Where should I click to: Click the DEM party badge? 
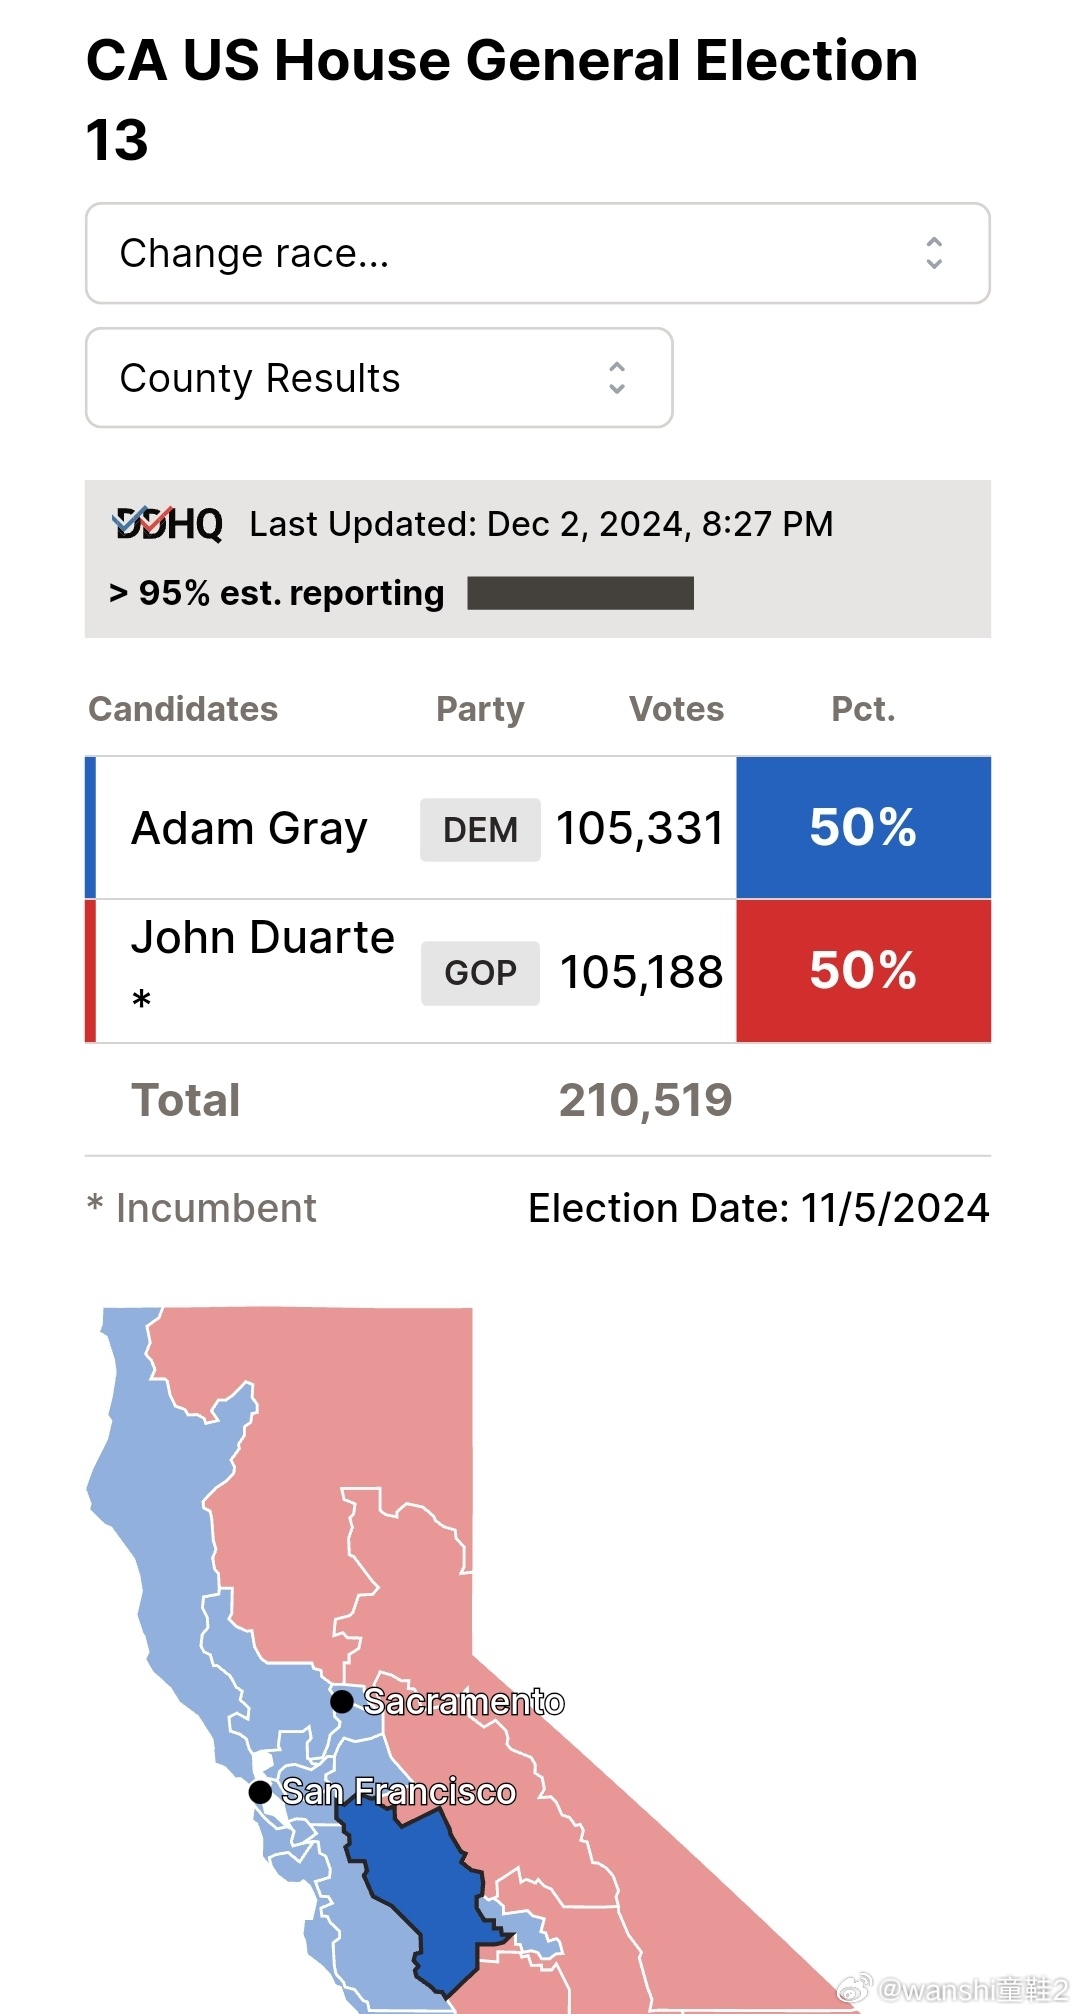pyautogui.click(x=480, y=829)
